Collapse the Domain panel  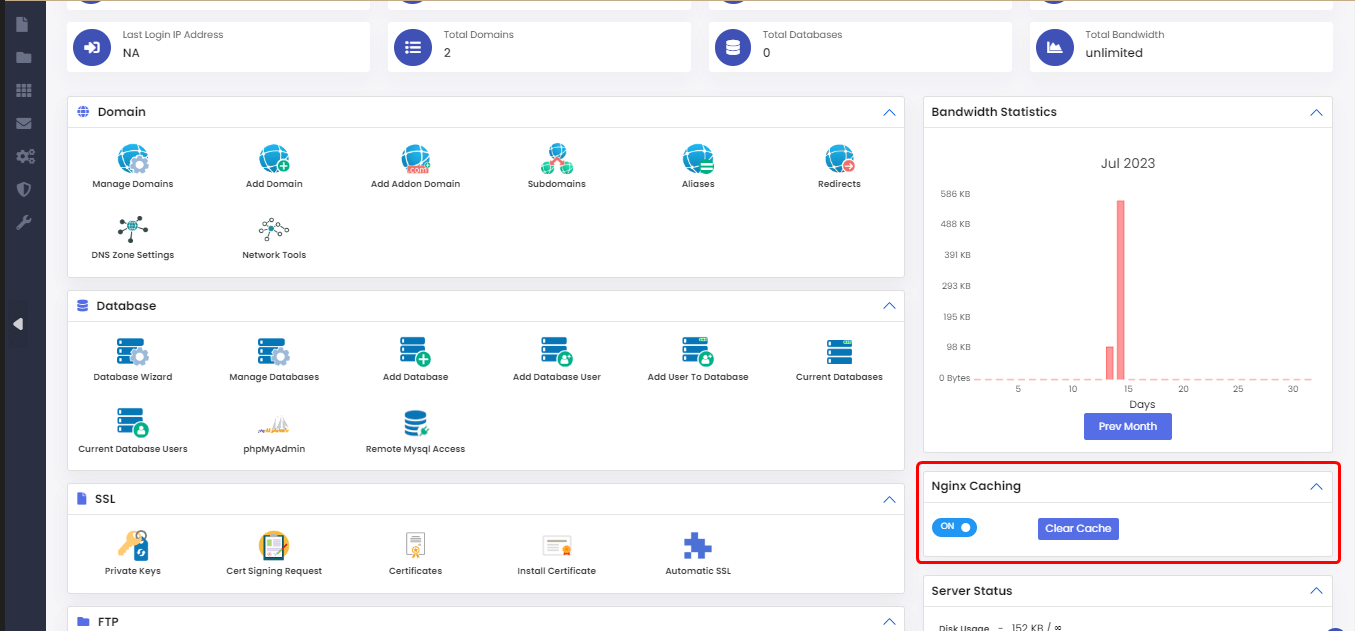pyautogui.click(x=889, y=113)
